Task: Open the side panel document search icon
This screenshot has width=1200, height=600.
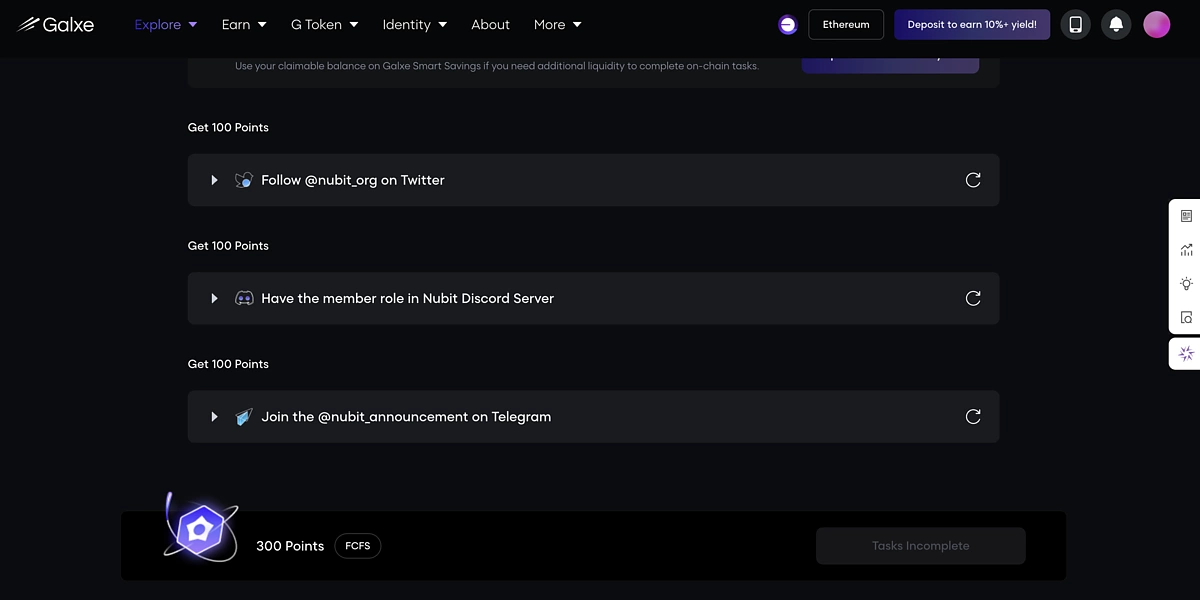Action: pyautogui.click(x=1186, y=317)
